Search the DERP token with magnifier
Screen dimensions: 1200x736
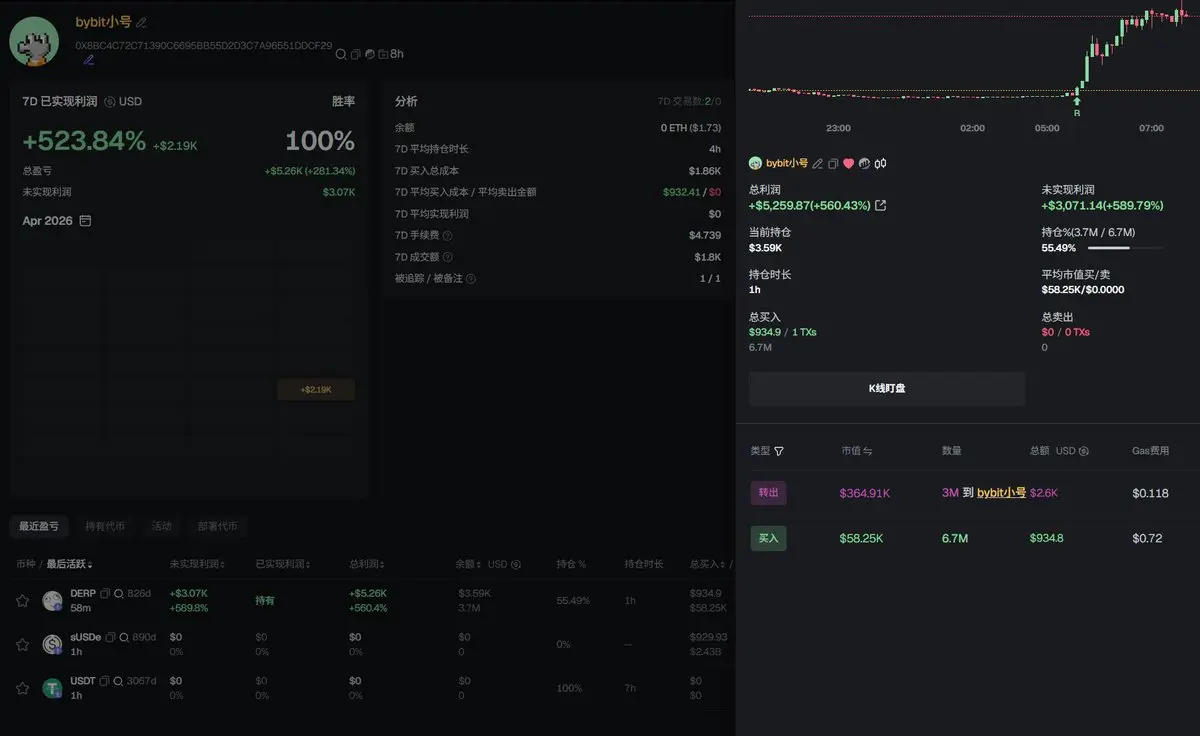(x=119, y=594)
